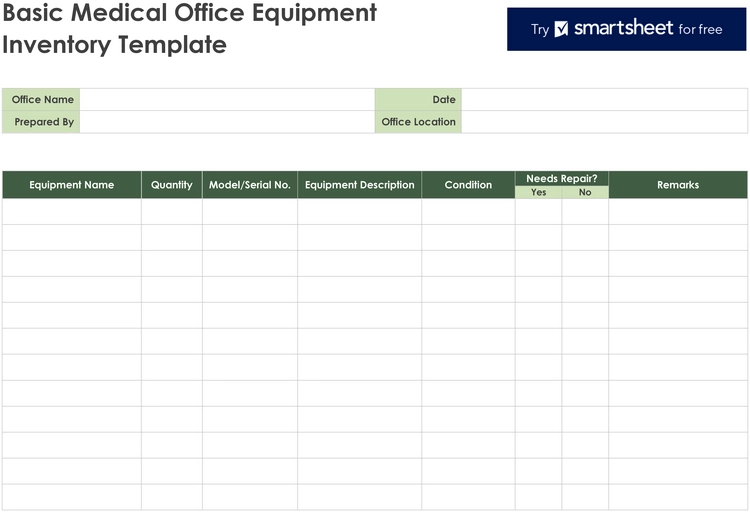Select the Model/Serial No. column header
This screenshot has width=750, height=512.
coord(250,185)
